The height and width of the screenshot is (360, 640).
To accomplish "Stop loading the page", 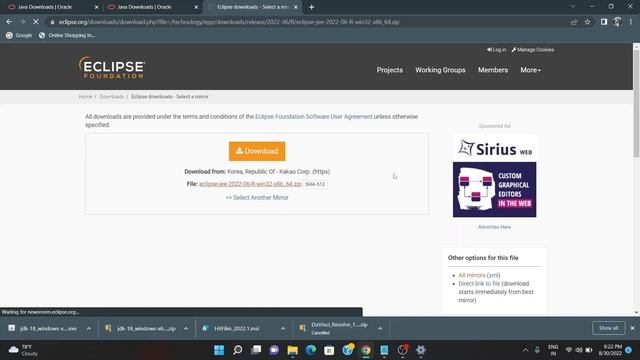I will 36,22.
